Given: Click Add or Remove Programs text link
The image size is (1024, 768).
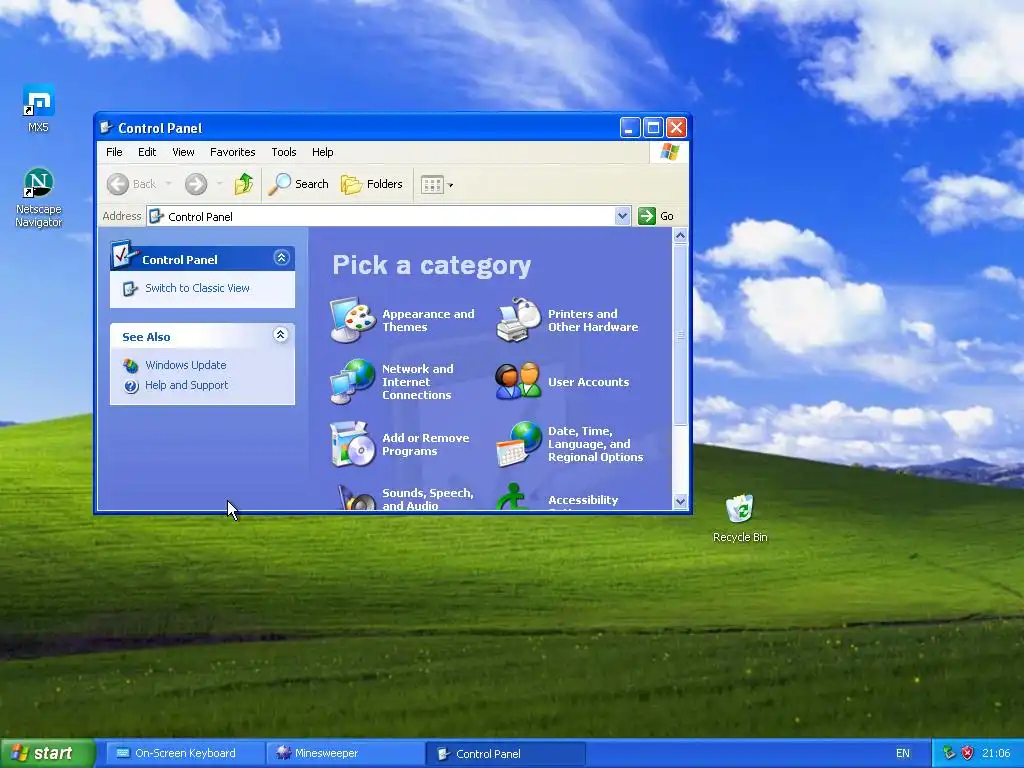Looking at the screenshot, I should (426, 445).
